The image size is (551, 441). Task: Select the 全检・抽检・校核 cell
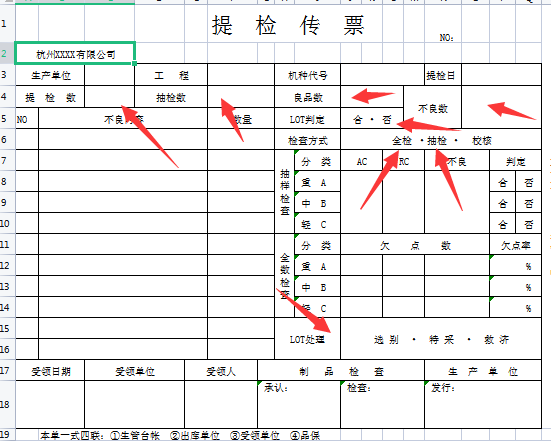(x=441, y=139)
